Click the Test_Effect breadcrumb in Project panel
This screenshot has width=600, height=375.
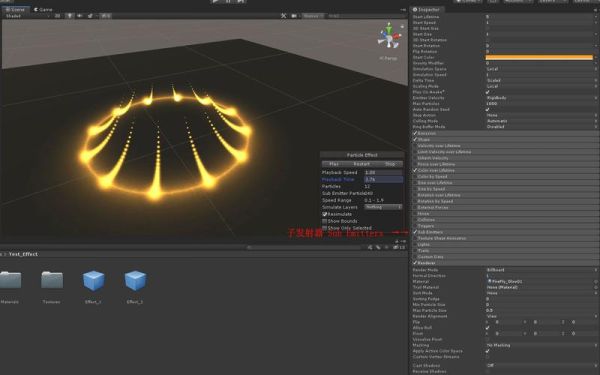click(x=23, y=254)
